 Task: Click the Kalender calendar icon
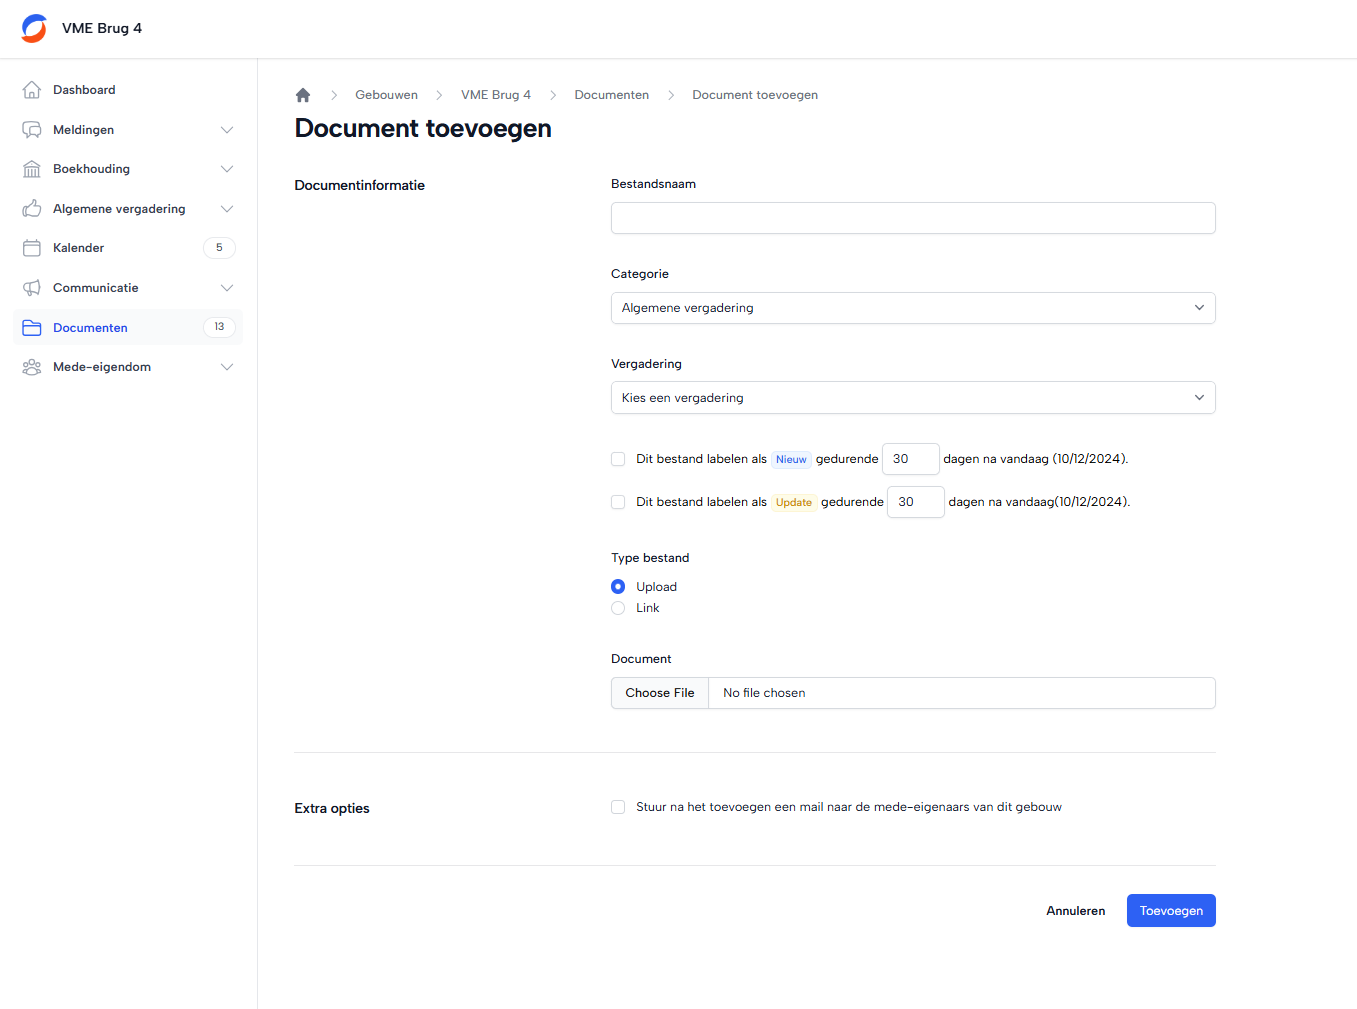click(x=32, y=248)
